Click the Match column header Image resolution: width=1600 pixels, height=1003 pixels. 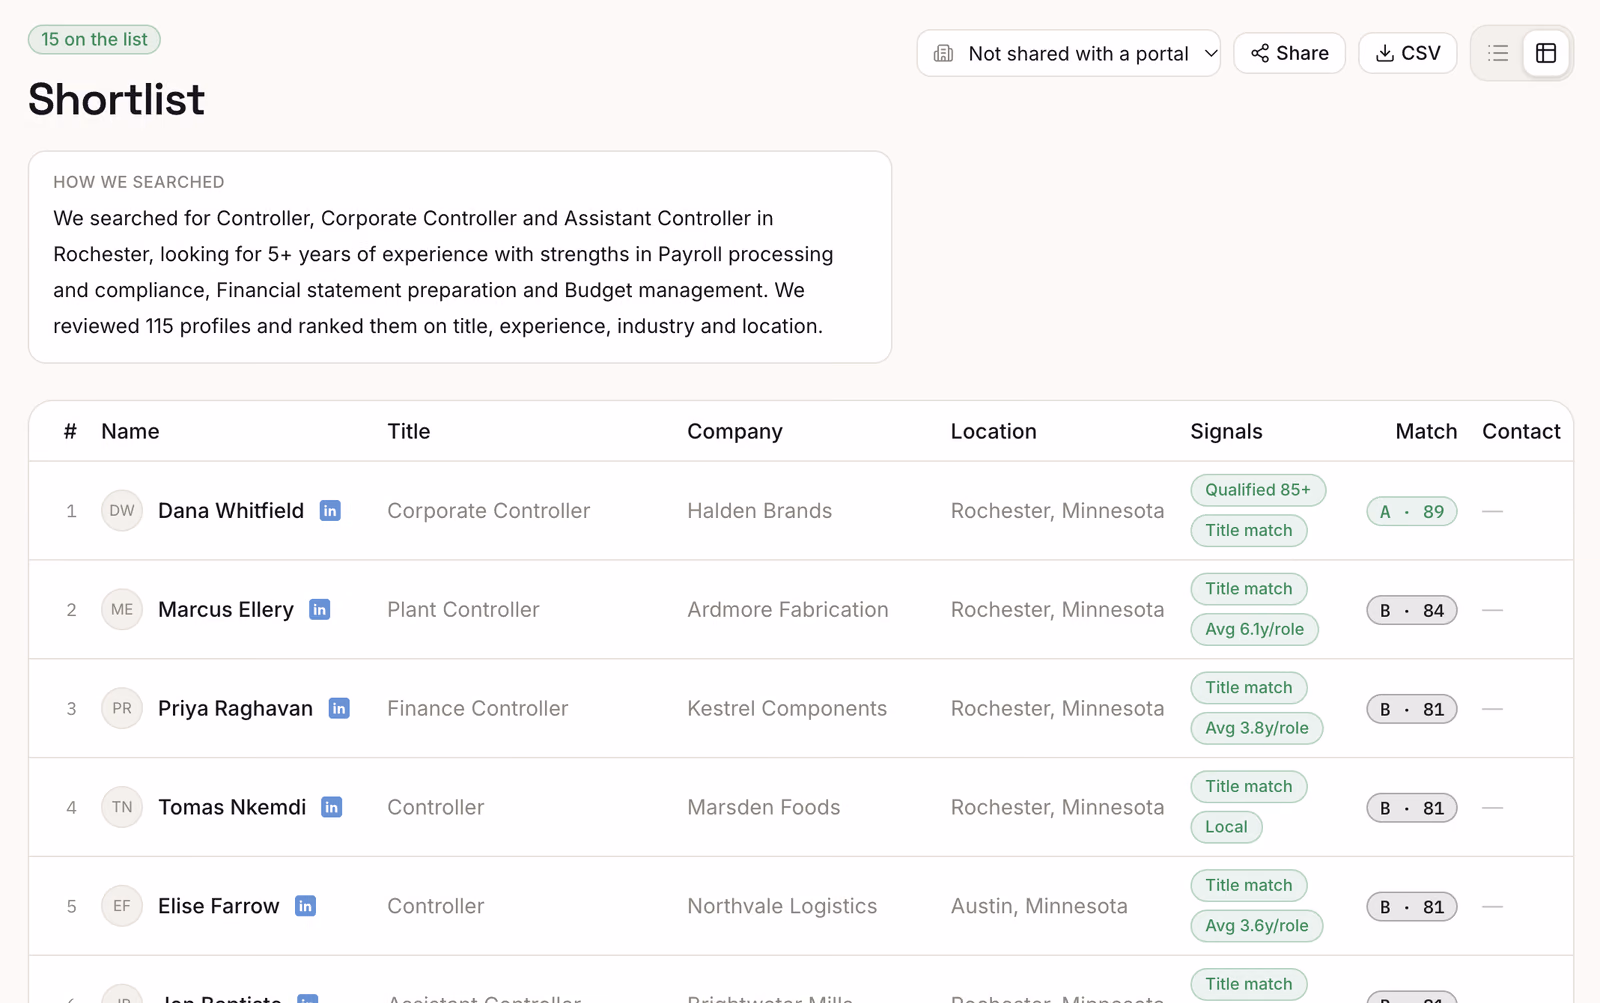[1426, 431]
